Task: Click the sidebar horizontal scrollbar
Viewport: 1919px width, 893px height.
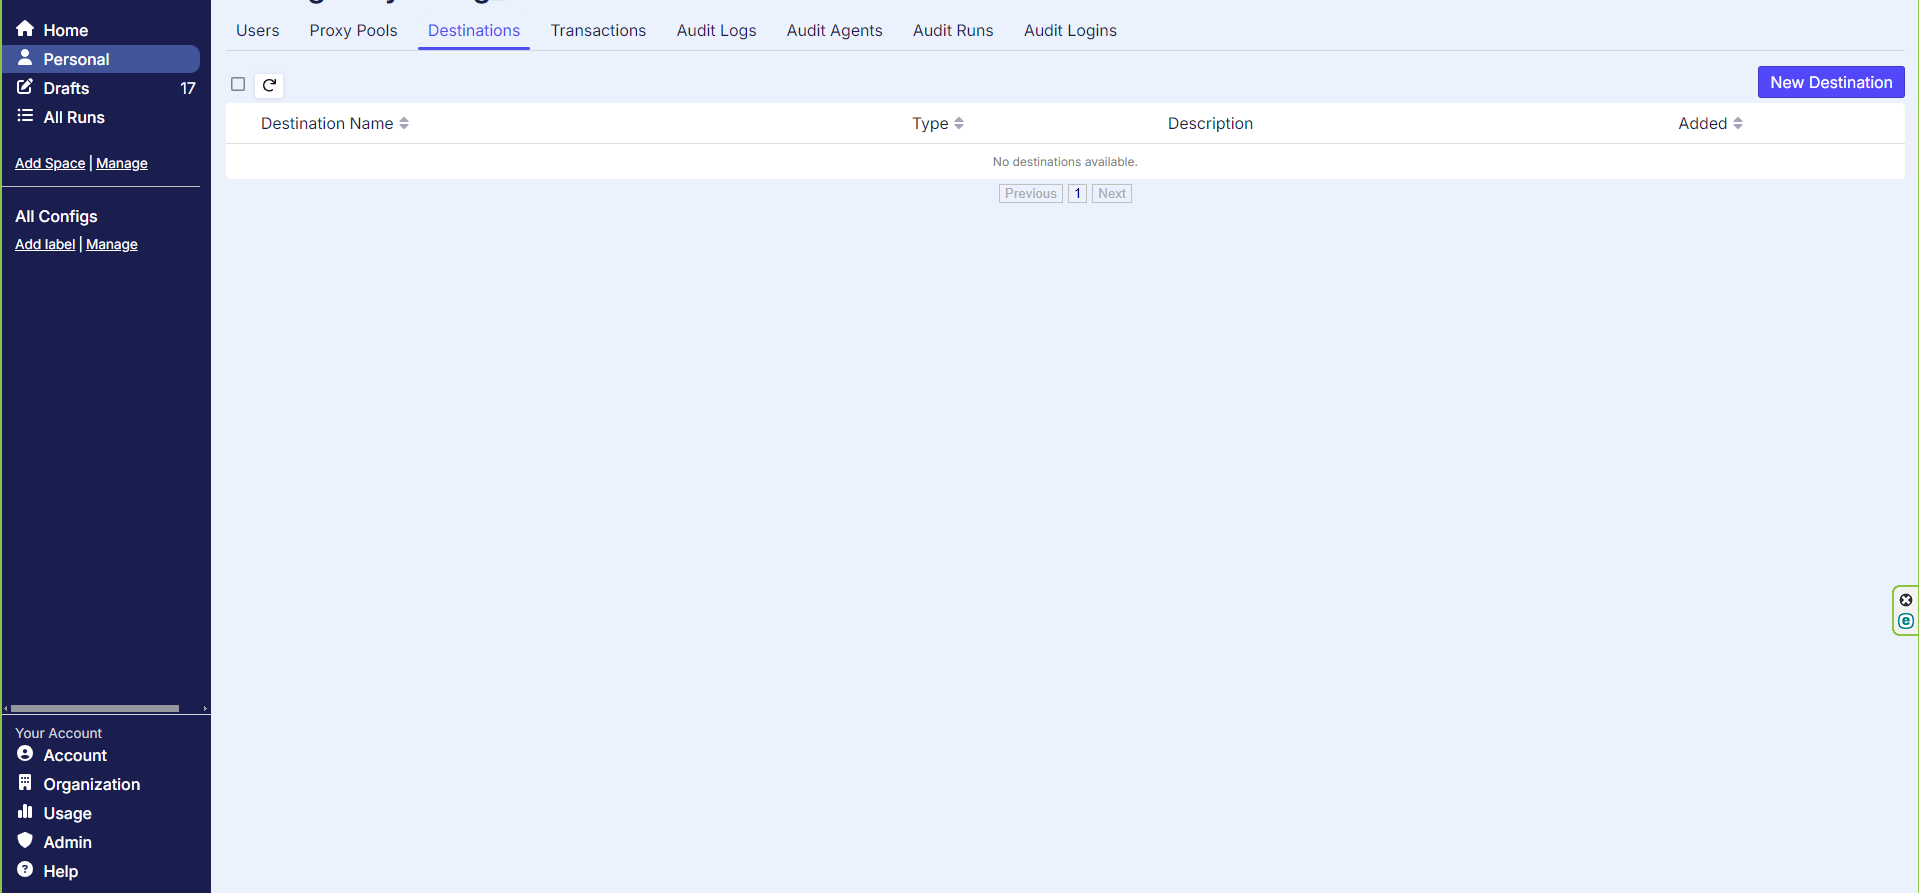Action: coord(95,708)
